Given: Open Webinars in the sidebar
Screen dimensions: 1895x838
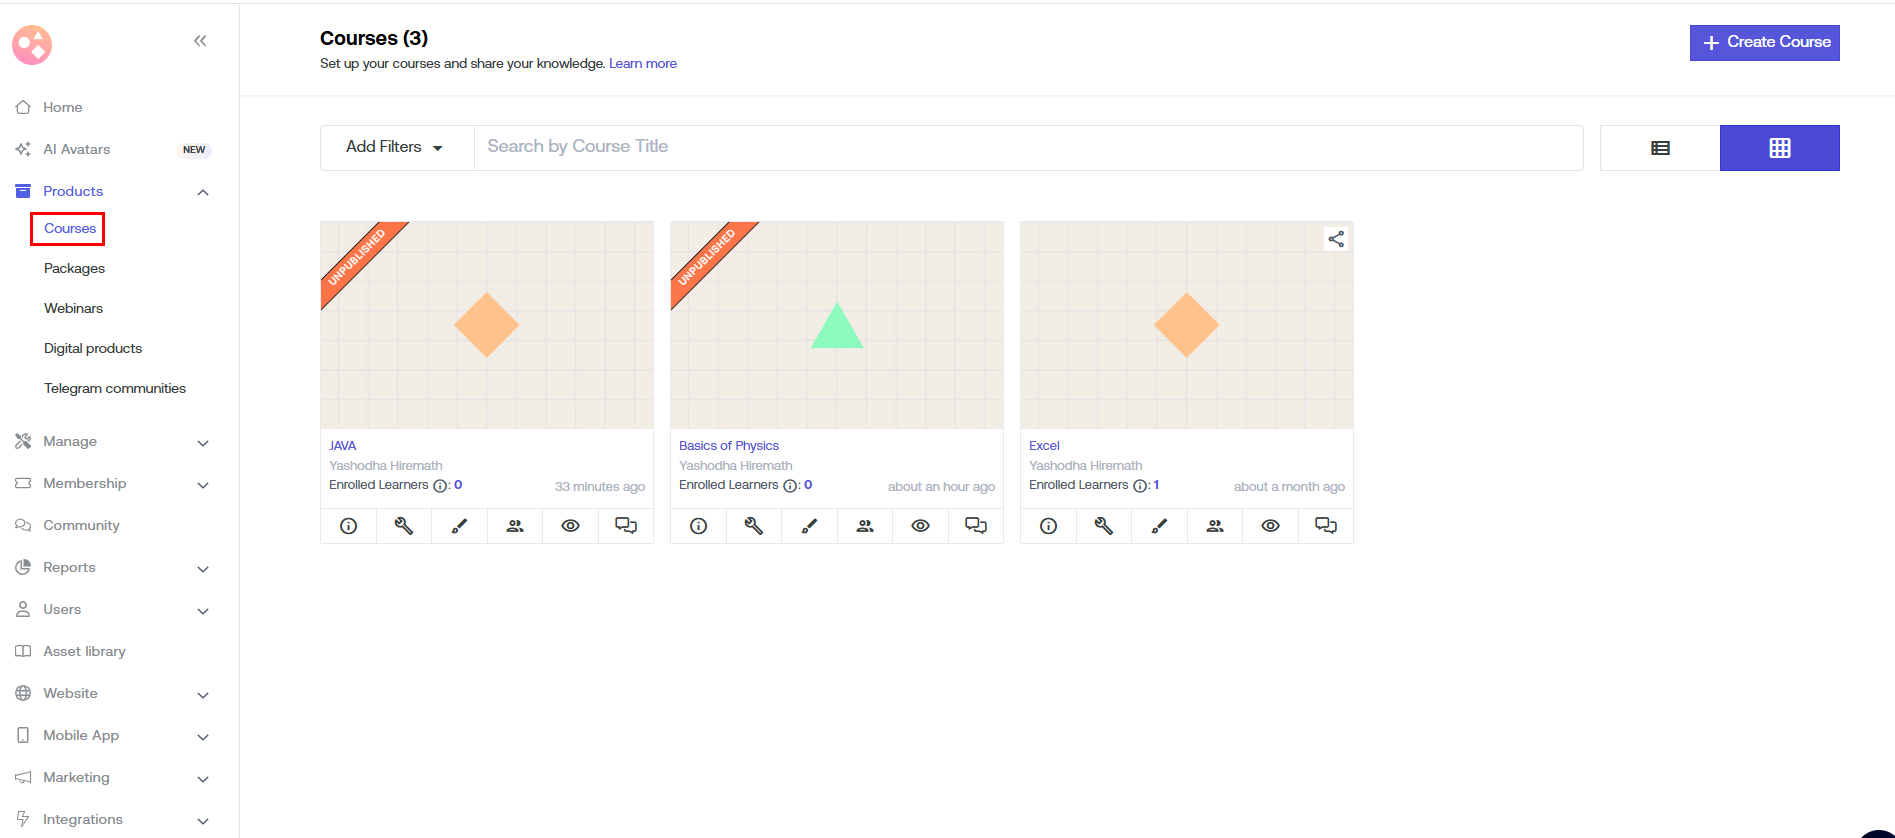Looking at the screenshot, I should [73, 308].
